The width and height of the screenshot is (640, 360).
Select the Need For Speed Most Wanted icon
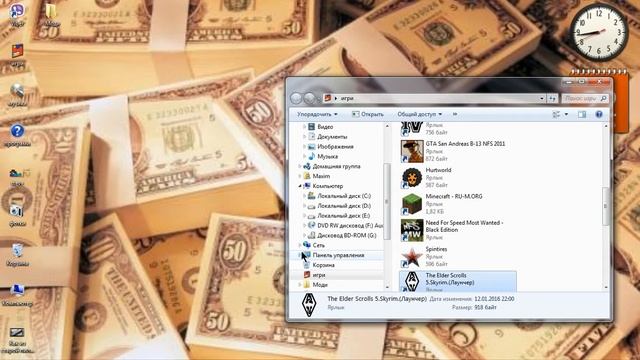pos(412,230)
